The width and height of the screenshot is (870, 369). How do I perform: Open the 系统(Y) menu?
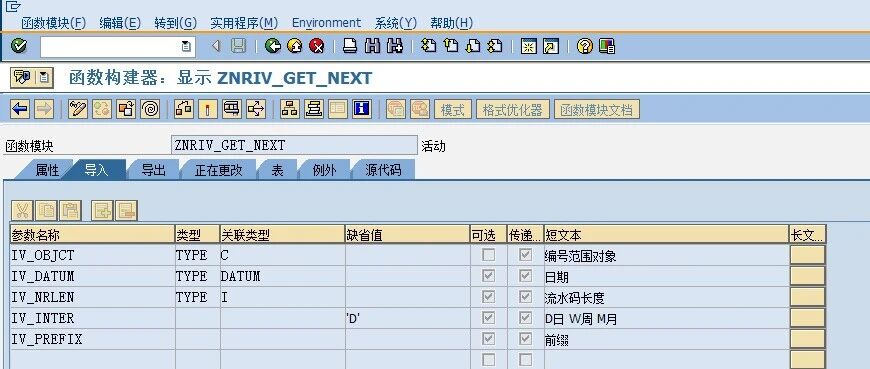click(396, 23)
